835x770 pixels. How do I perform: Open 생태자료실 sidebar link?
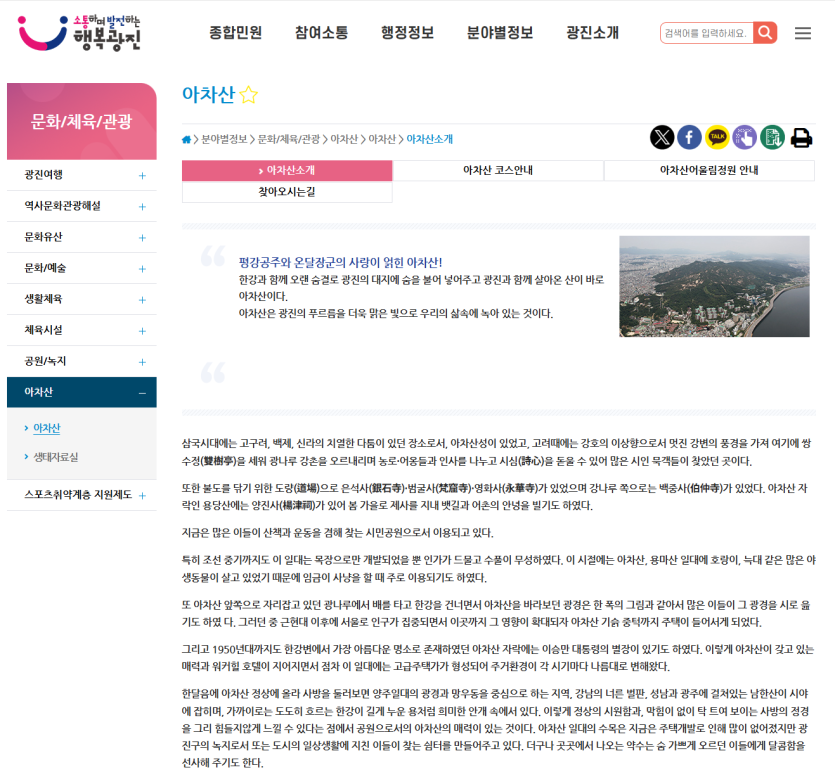[x=56, y=457]
